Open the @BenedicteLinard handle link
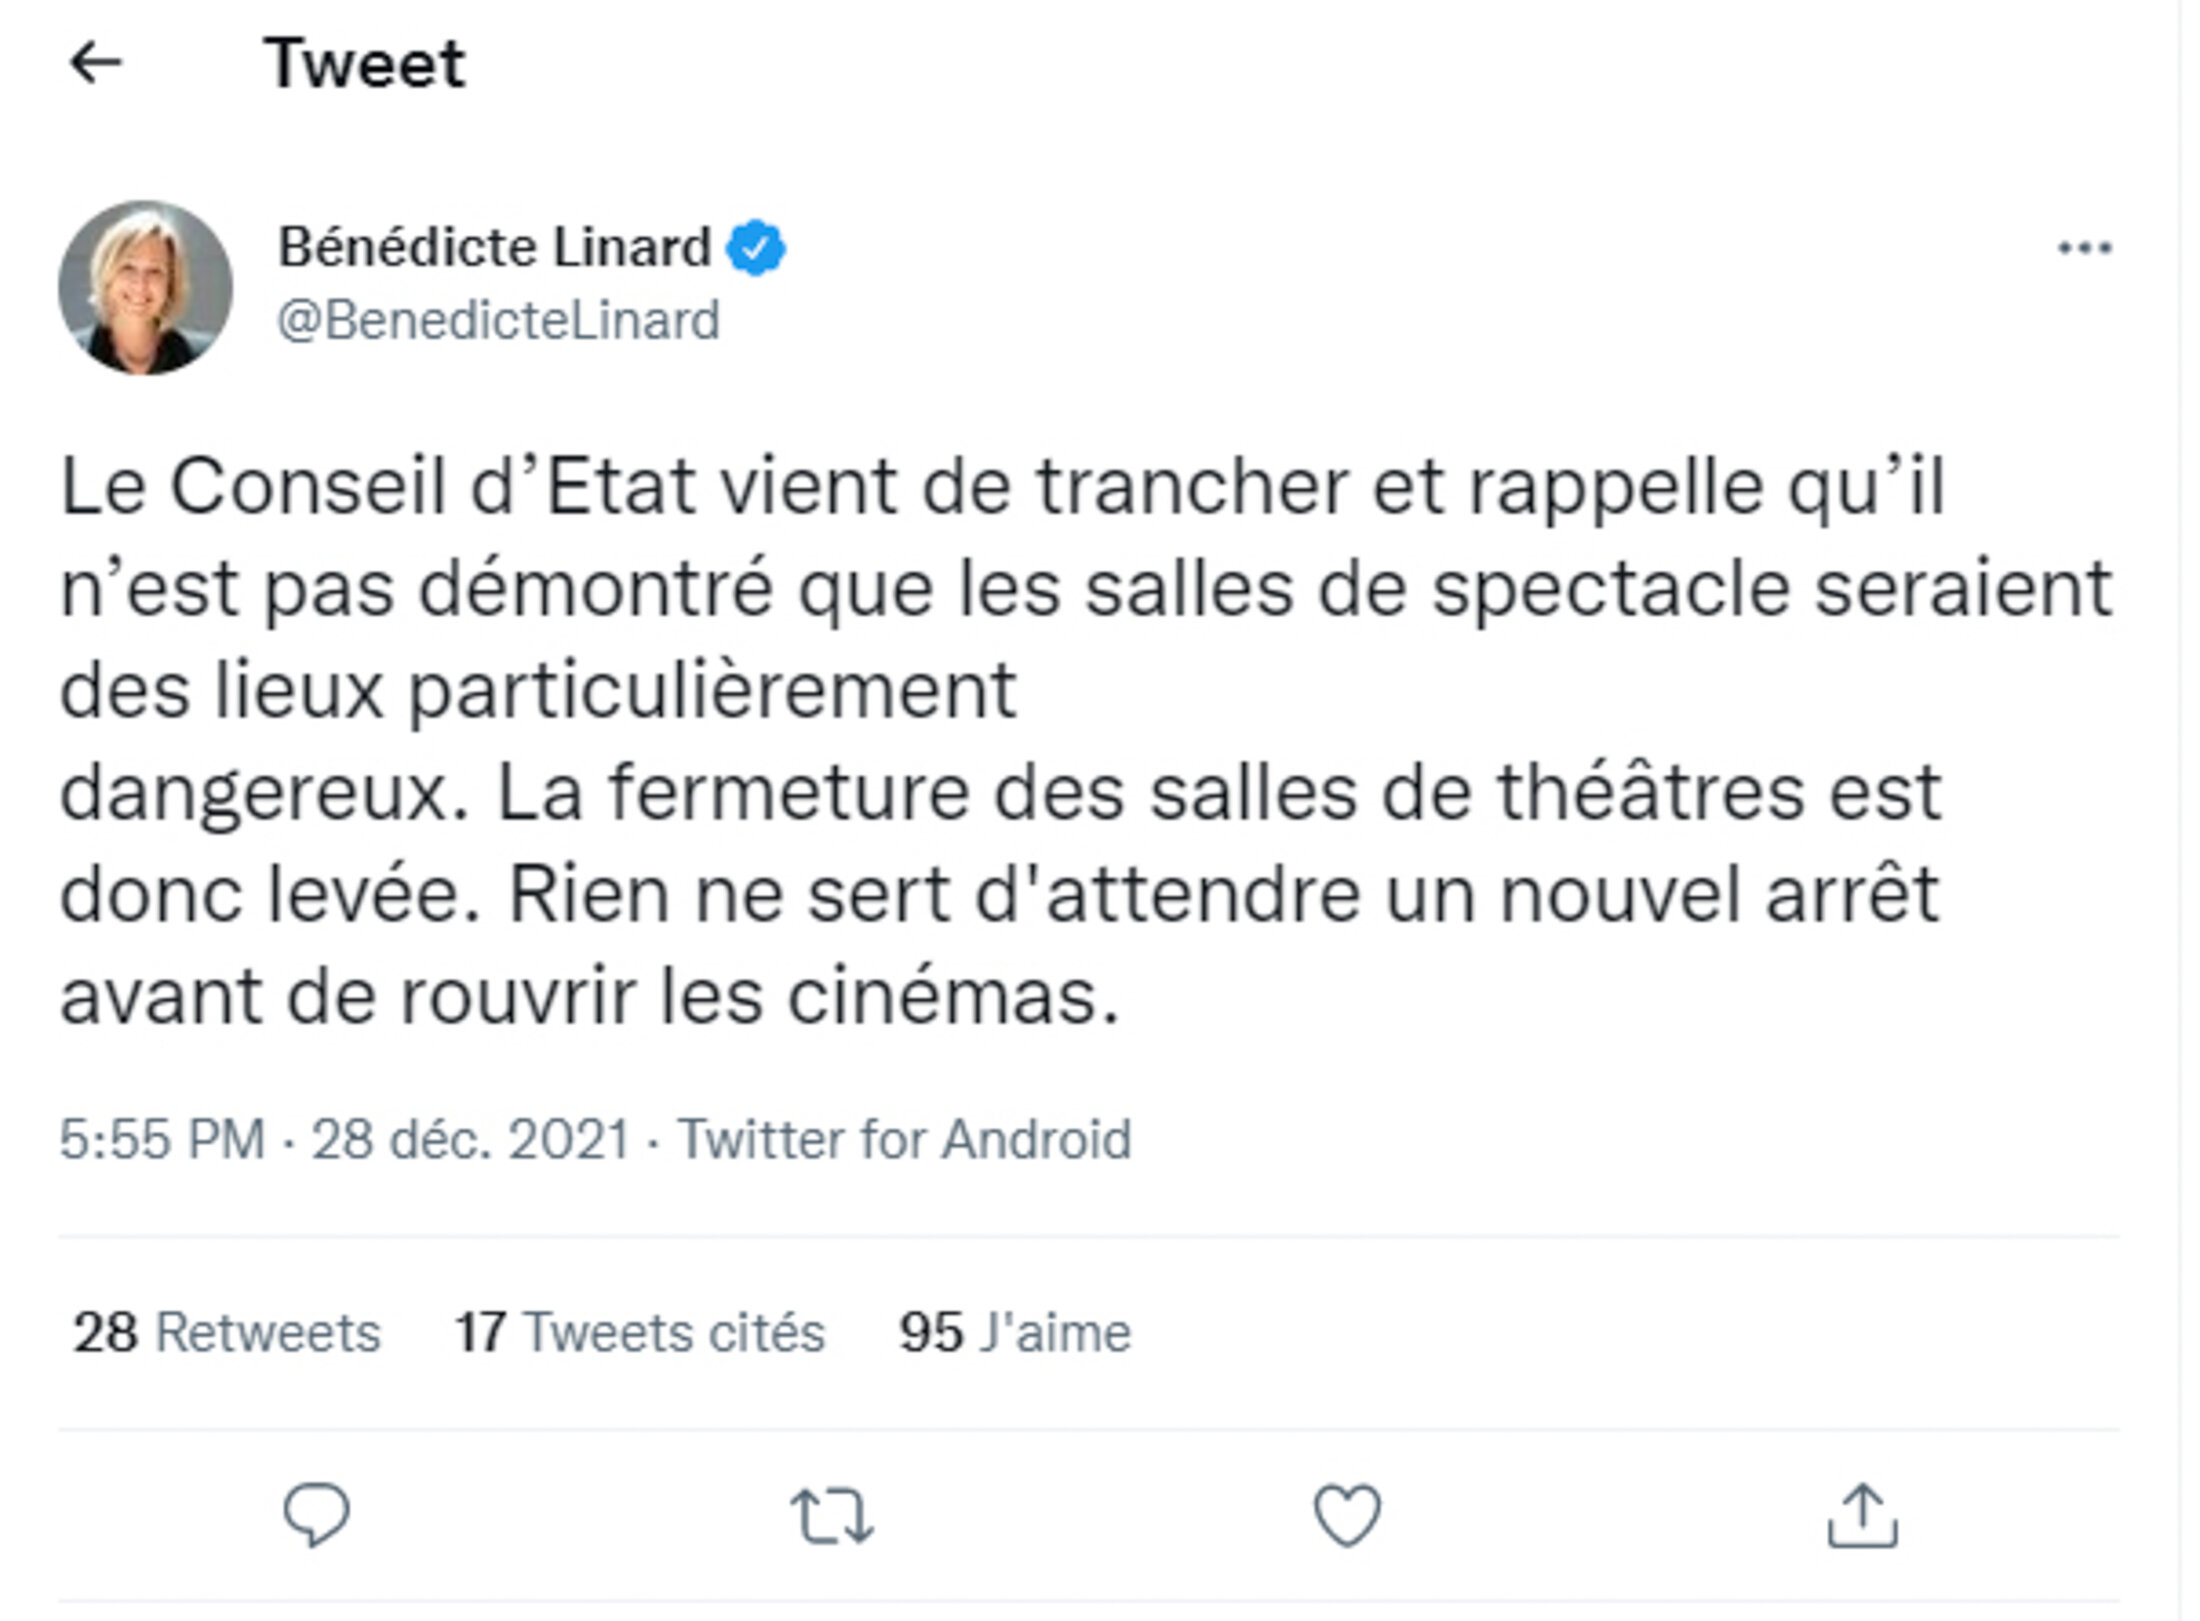The width and height of the screenshot is (2200, 1621). [498, 321]
